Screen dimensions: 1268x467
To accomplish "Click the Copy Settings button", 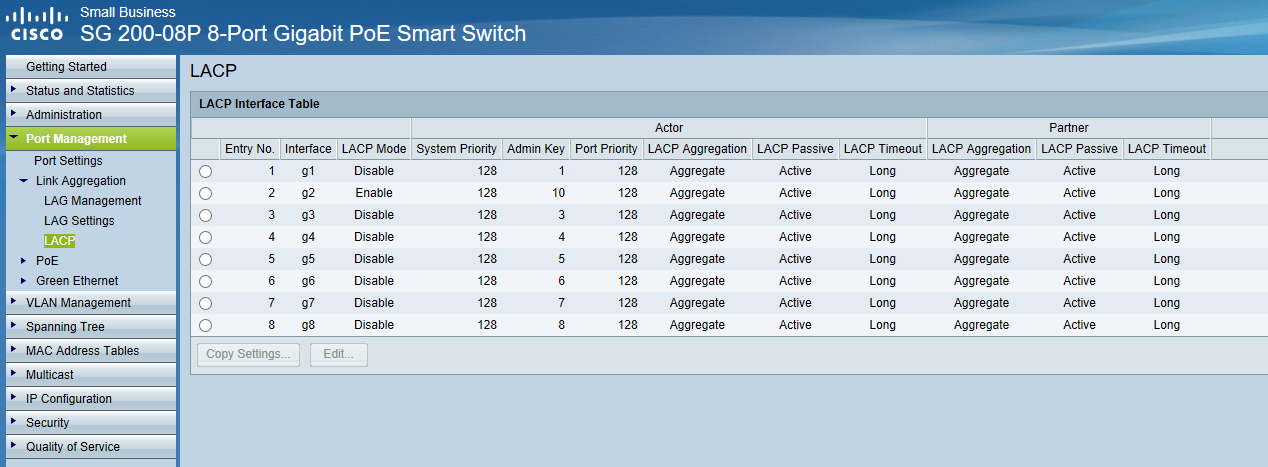I will pyautogui.click(x=248, y=354).
